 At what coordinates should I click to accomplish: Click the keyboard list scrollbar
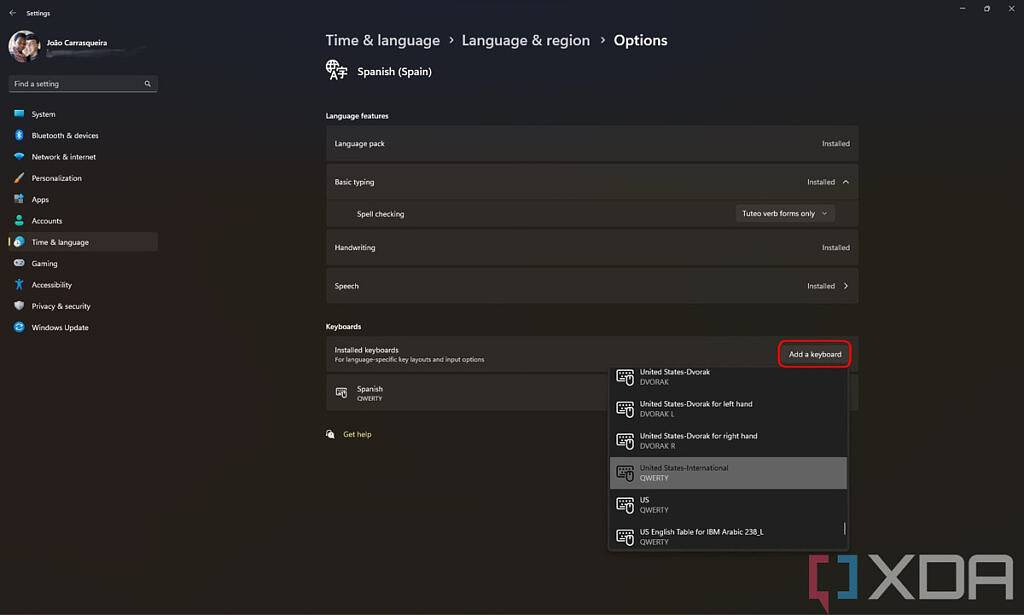[x=844, y=528]
